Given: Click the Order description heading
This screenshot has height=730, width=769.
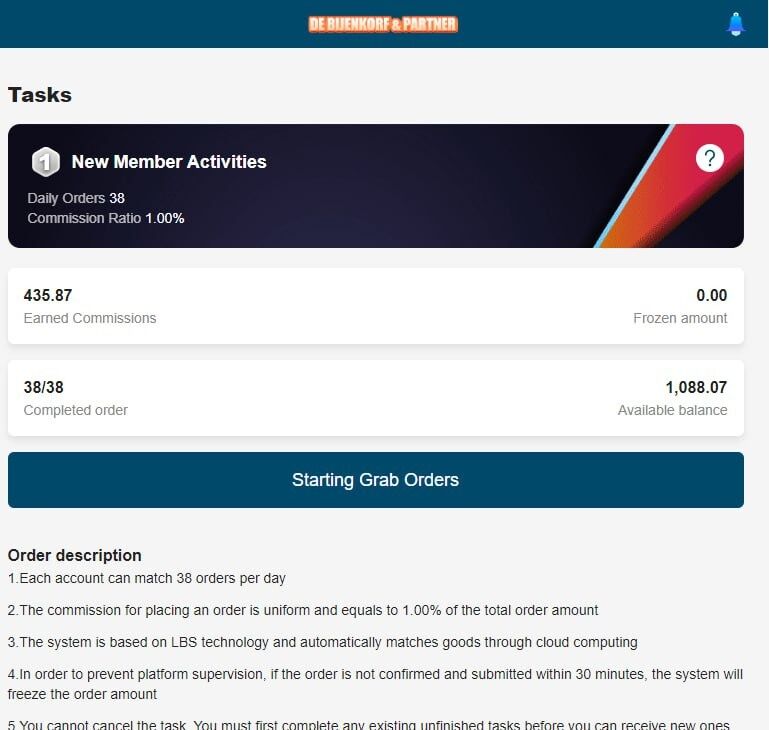Looking at the screenshot, I should pos(75,555).
